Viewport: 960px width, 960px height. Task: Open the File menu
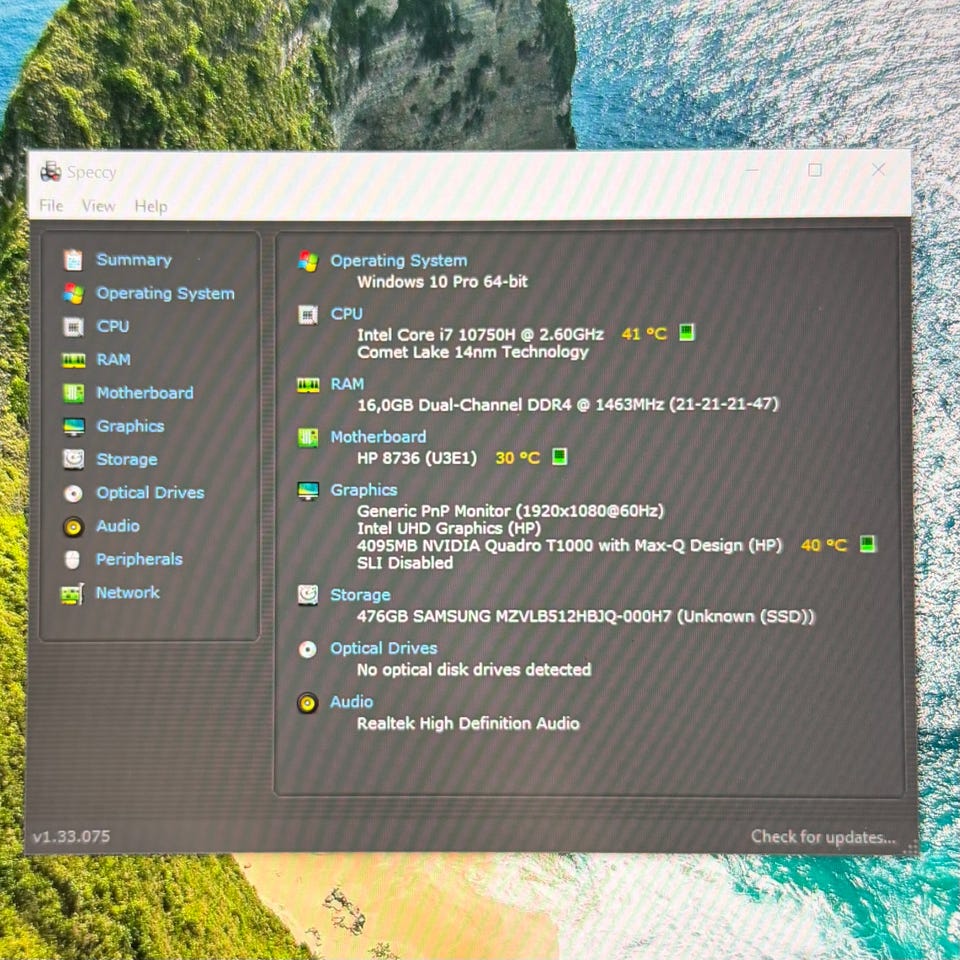[51, 206]
